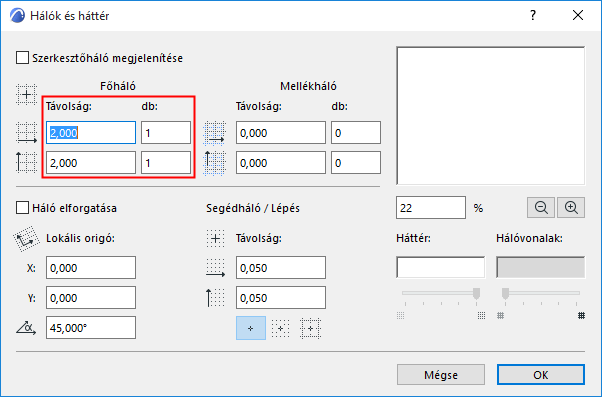Screen dimensions: 602x397
Task: Click the Hálóvonalak intensity slider handle
Action: (505, 294)
